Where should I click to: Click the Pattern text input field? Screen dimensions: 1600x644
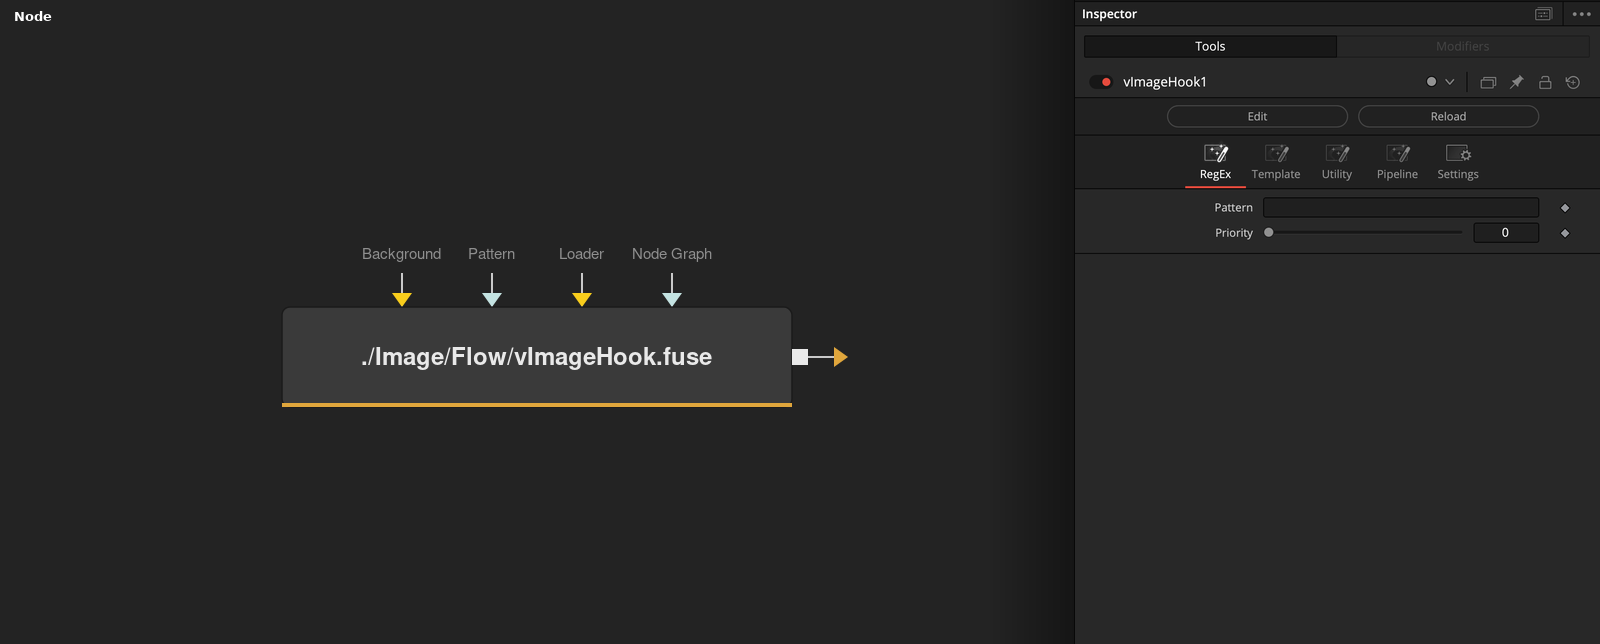point(1401,207)
